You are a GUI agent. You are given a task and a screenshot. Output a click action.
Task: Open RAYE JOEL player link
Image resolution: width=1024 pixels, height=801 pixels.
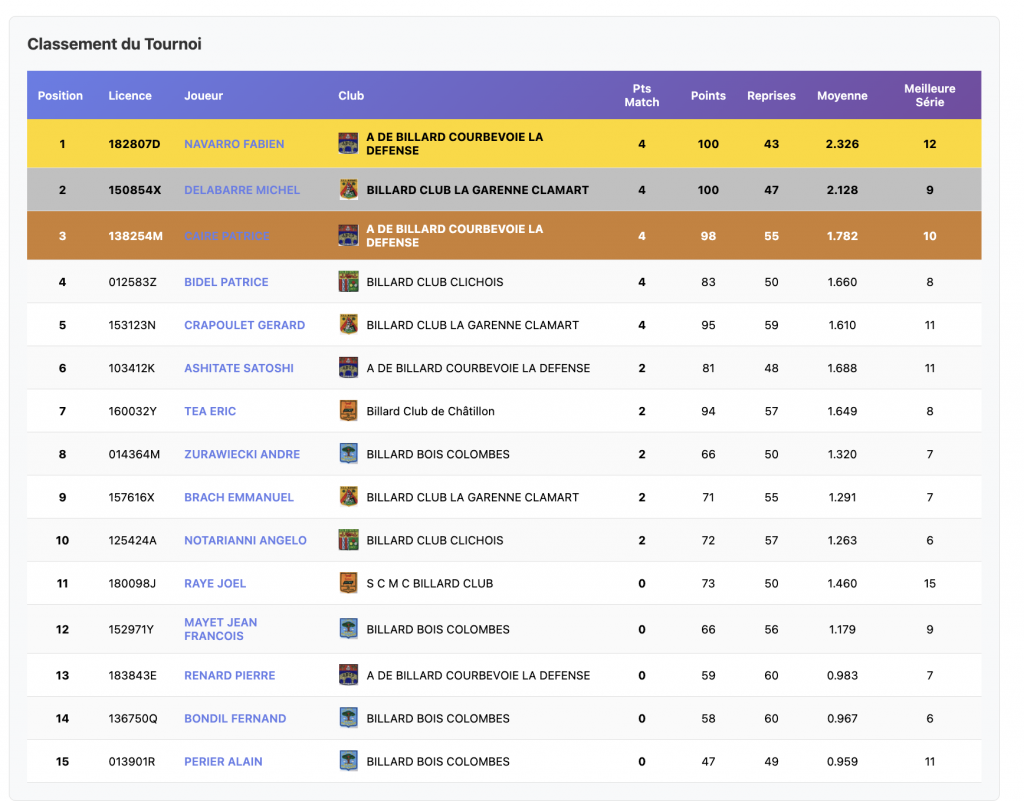click(x=215, y=583)
